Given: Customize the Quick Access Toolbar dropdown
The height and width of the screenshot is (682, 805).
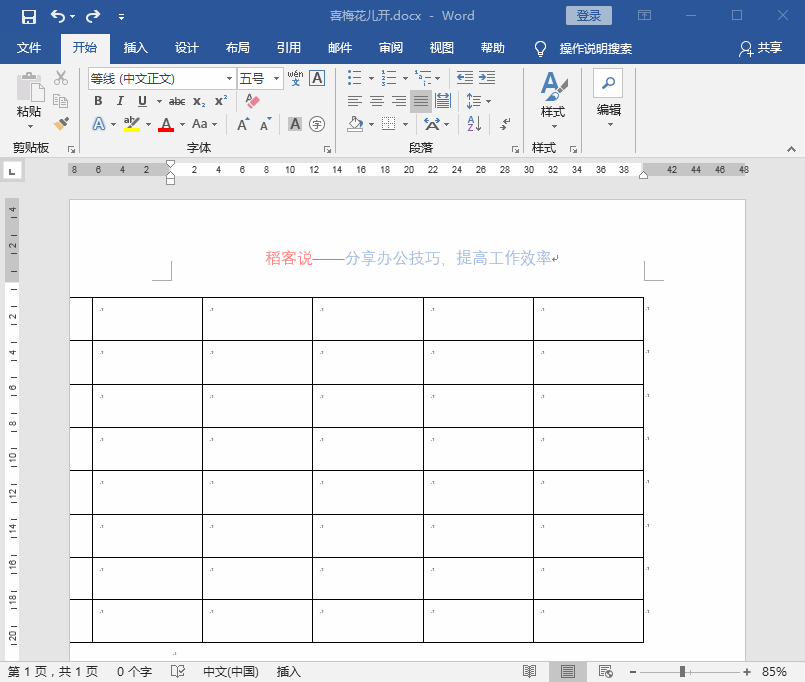Looking at the screenshot, I should pos(121,17).
